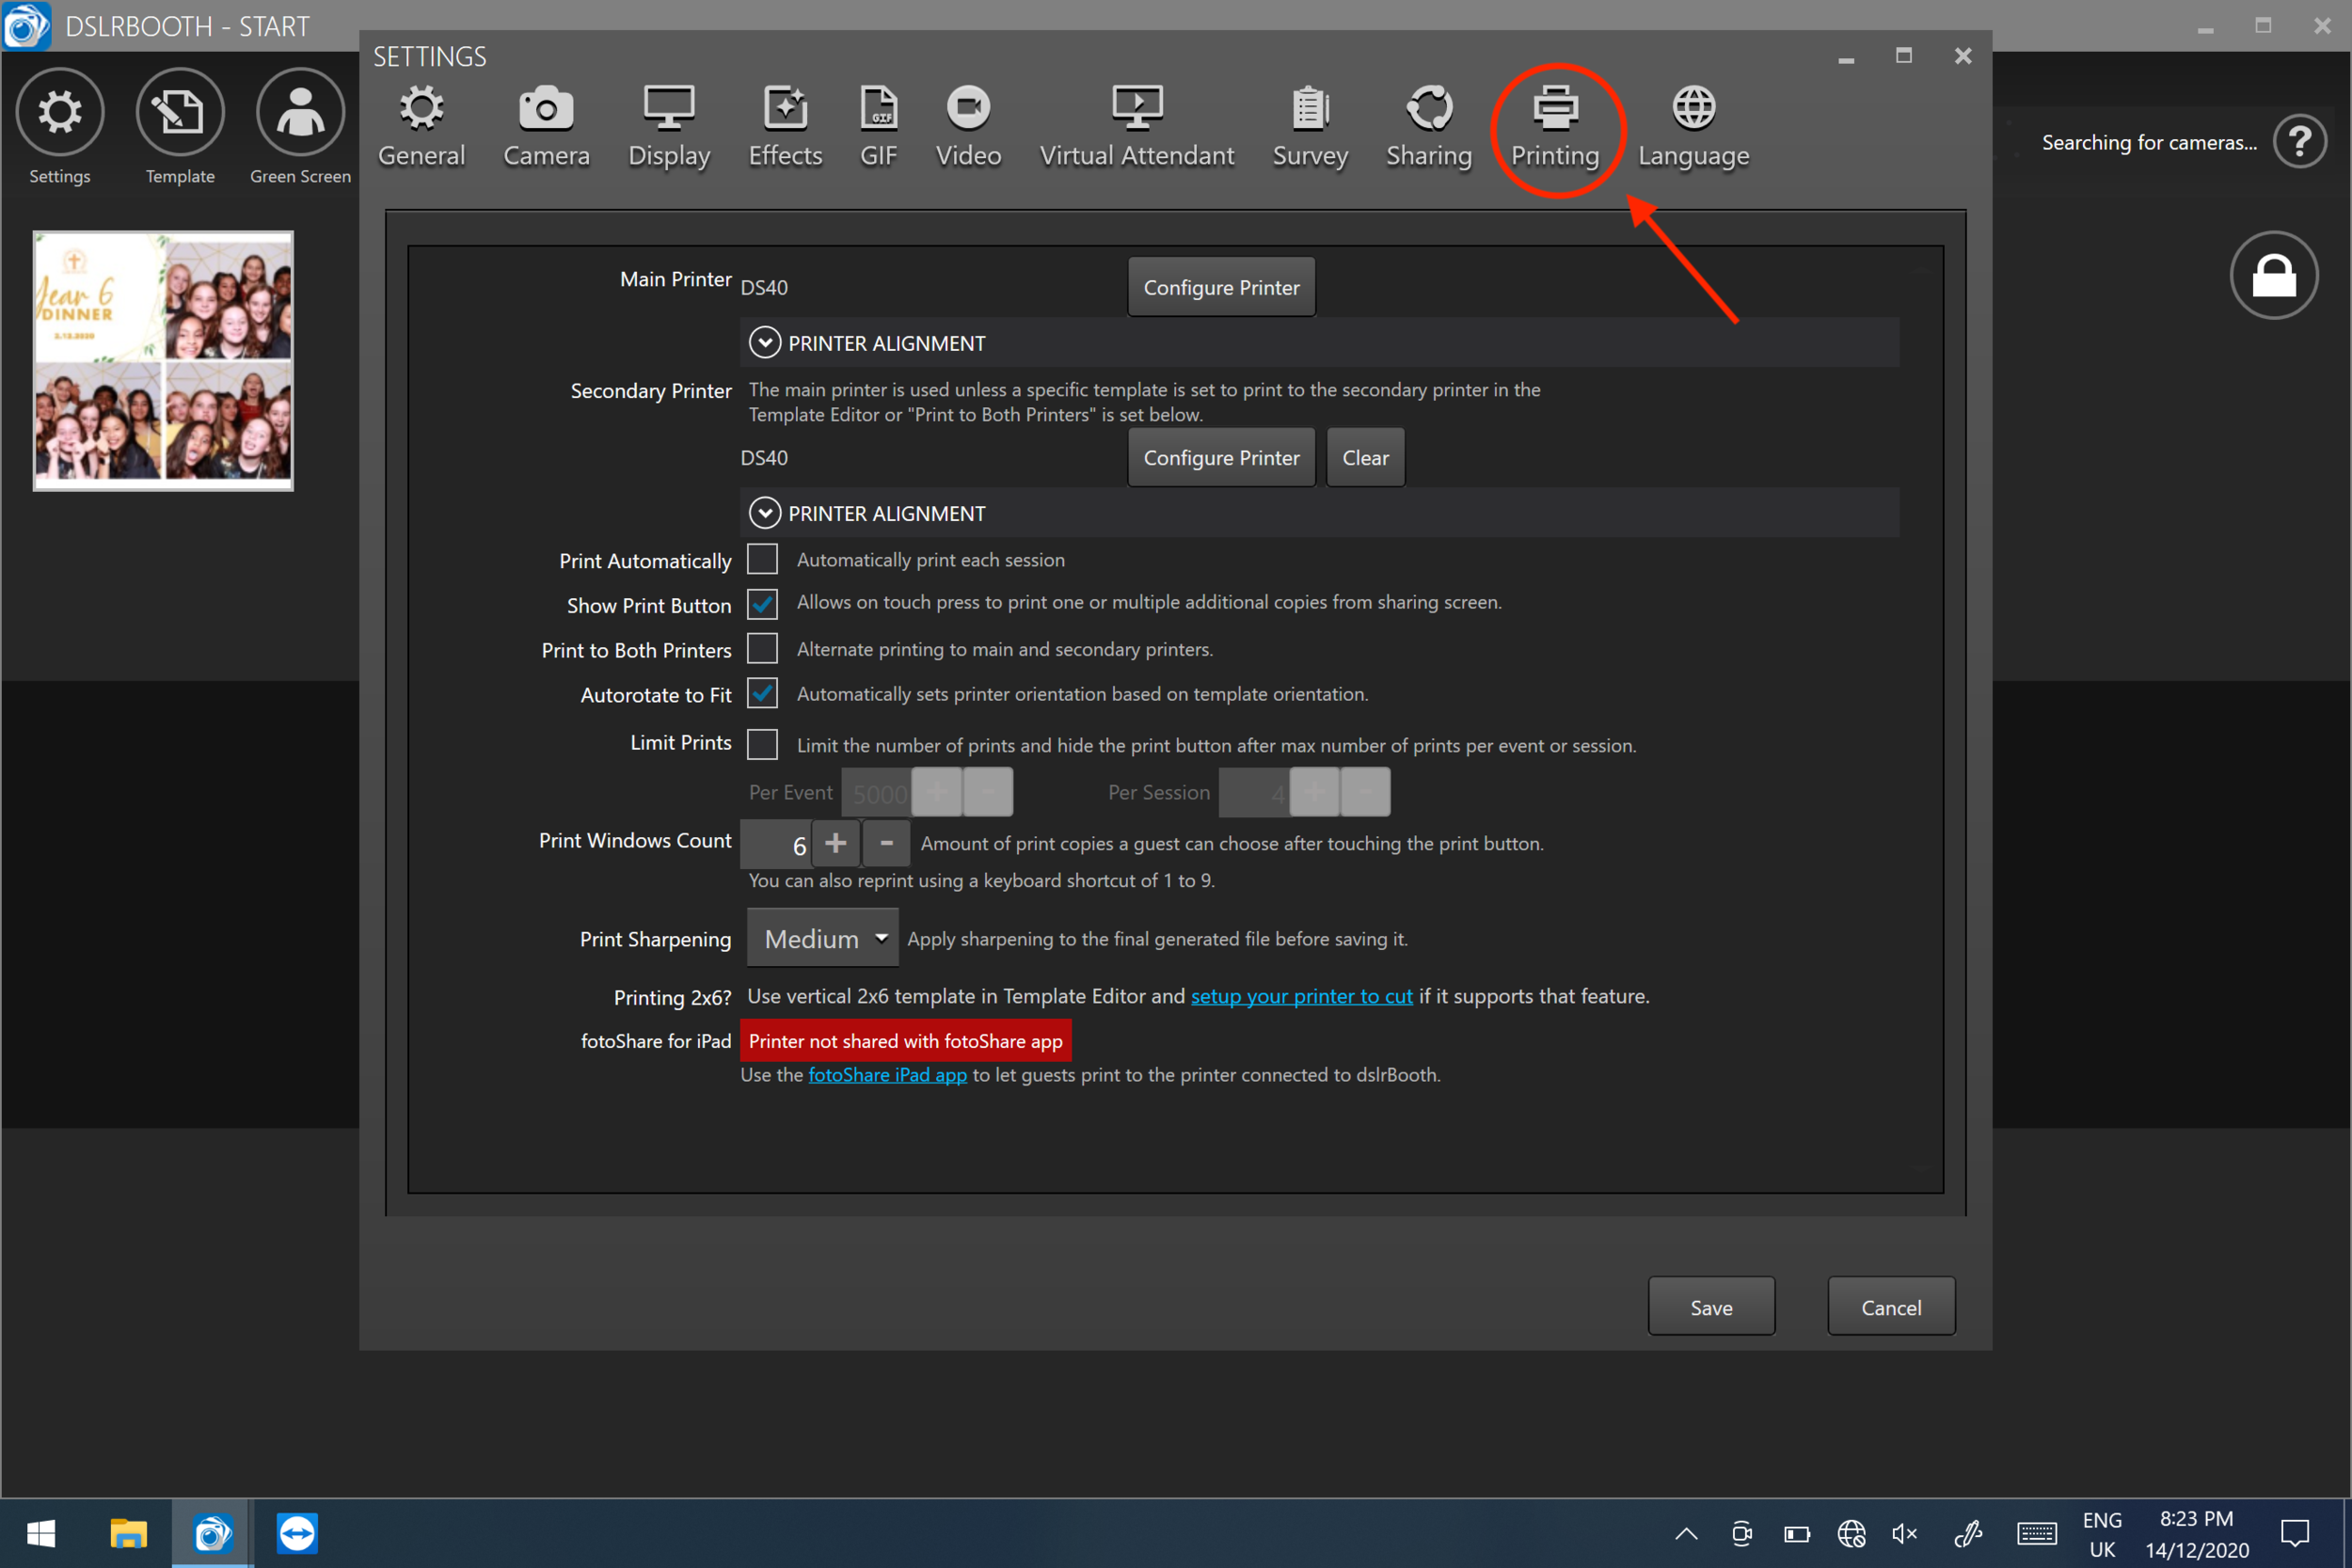
Task: Open the Template editor icon
Action: point(180,112)
